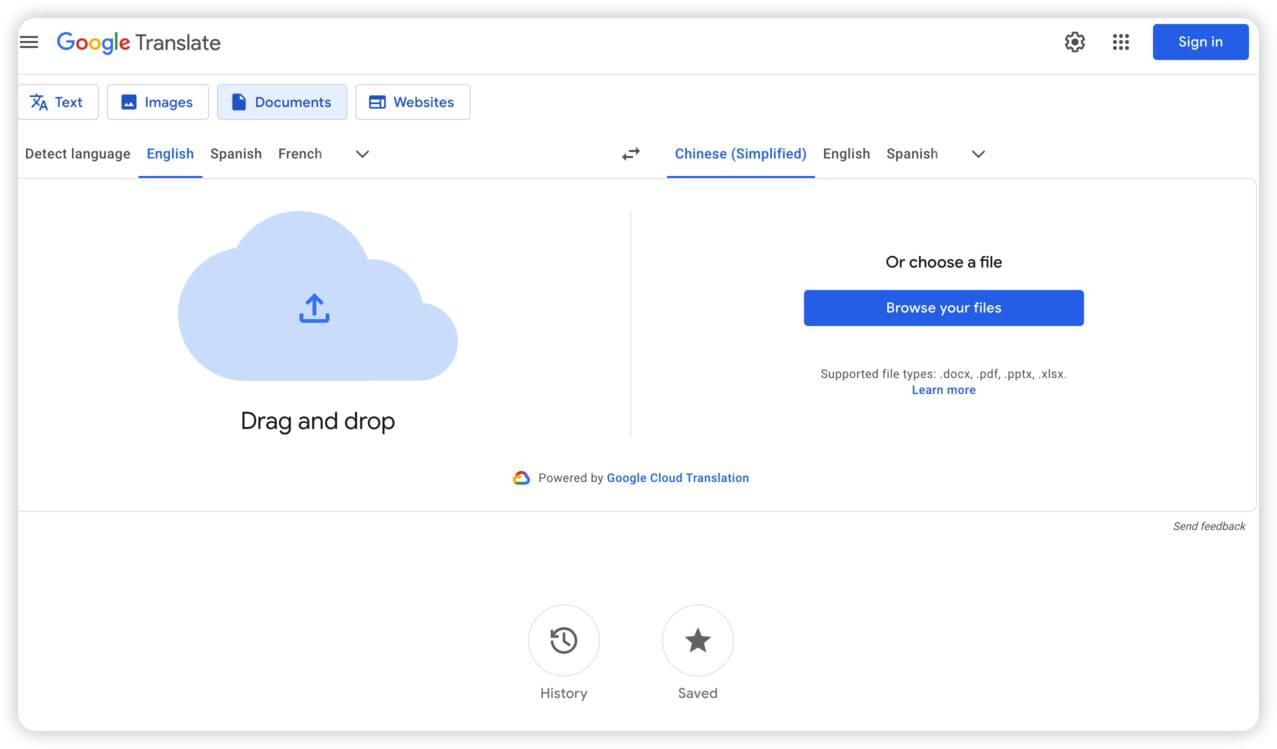Choose Detect language as source
The image size is (1277, 749).
point(78,154)
